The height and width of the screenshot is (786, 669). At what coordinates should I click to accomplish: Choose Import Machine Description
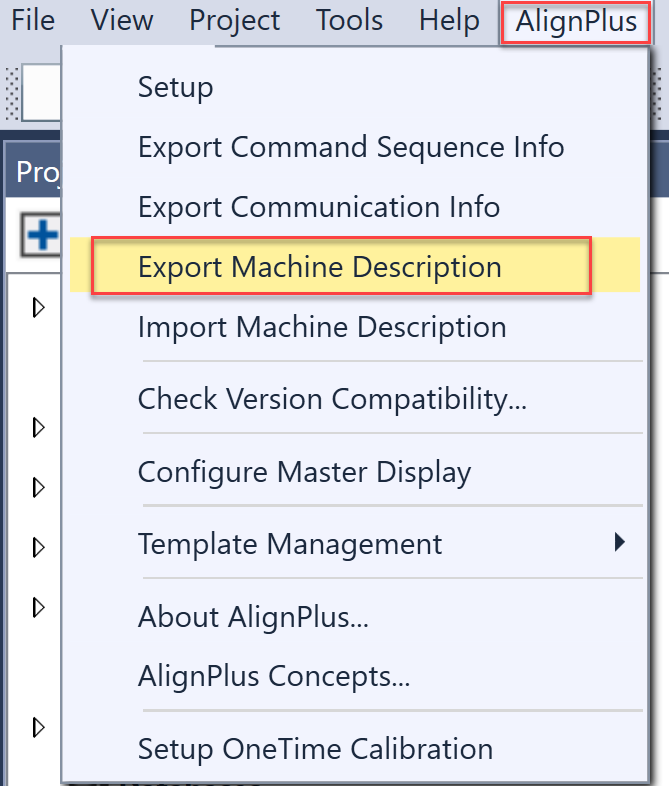click(322, 327)
